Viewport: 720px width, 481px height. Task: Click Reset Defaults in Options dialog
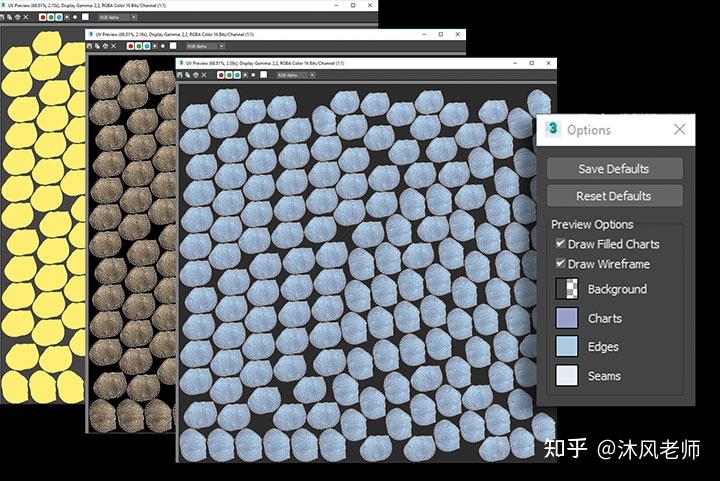(614, 196)
